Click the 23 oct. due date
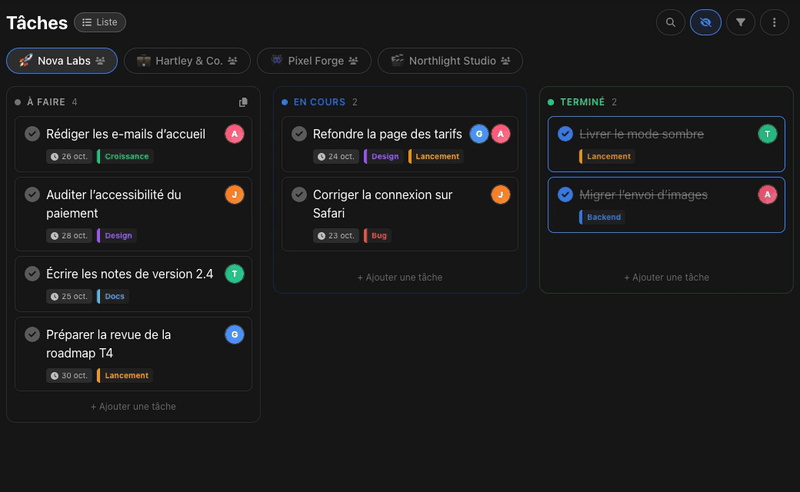800x492 pixels. click(336, 235)
